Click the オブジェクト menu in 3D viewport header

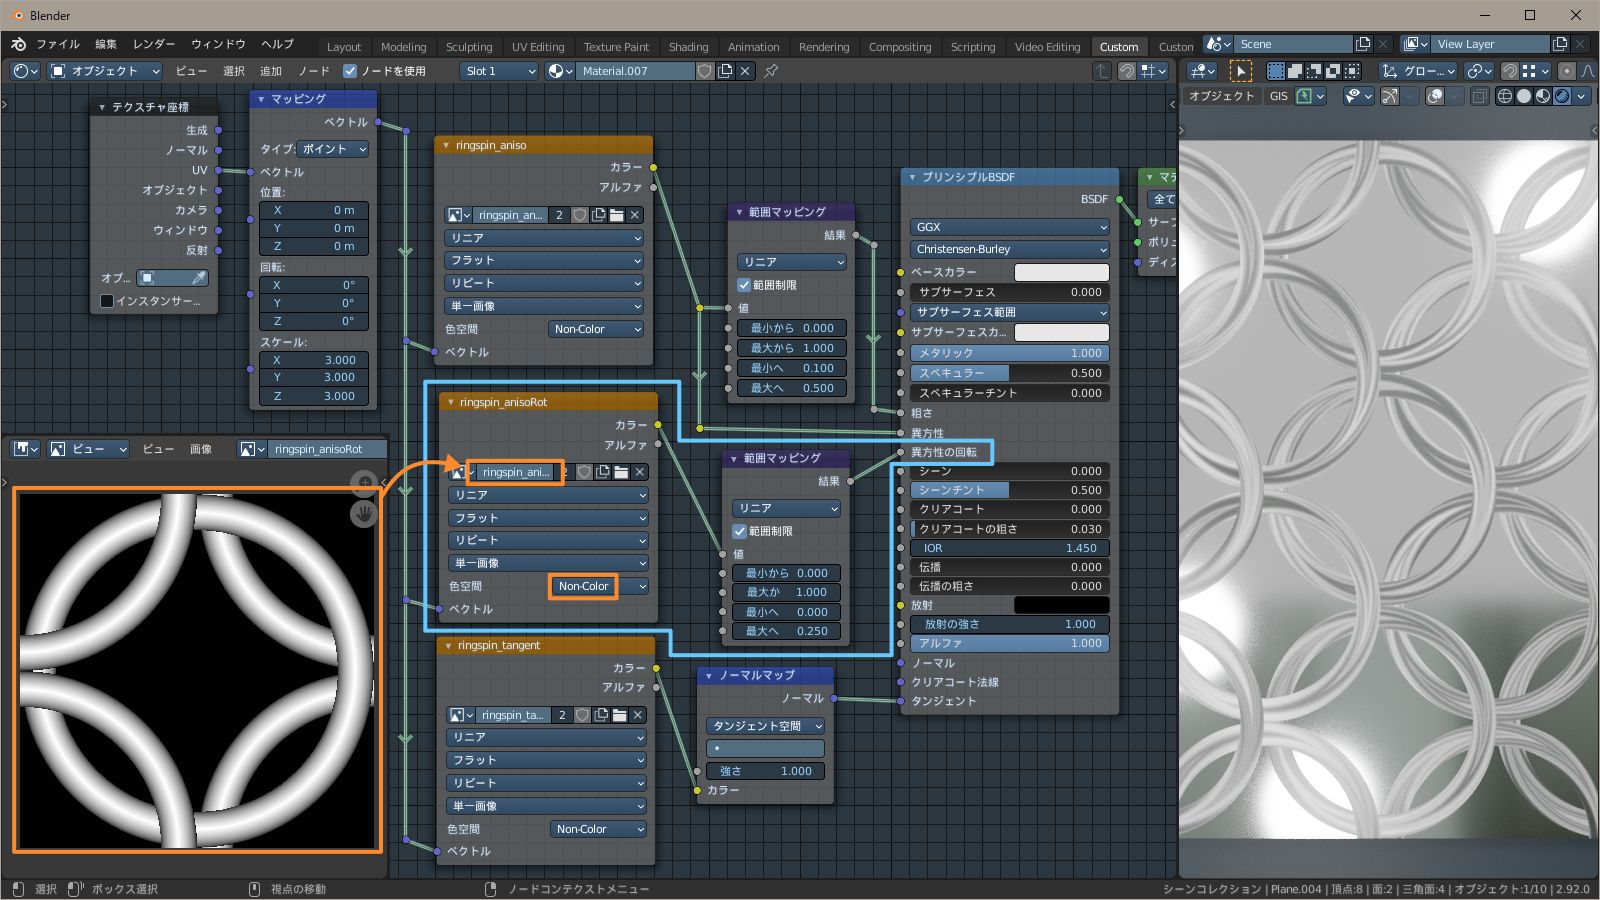coord(1221,96)
